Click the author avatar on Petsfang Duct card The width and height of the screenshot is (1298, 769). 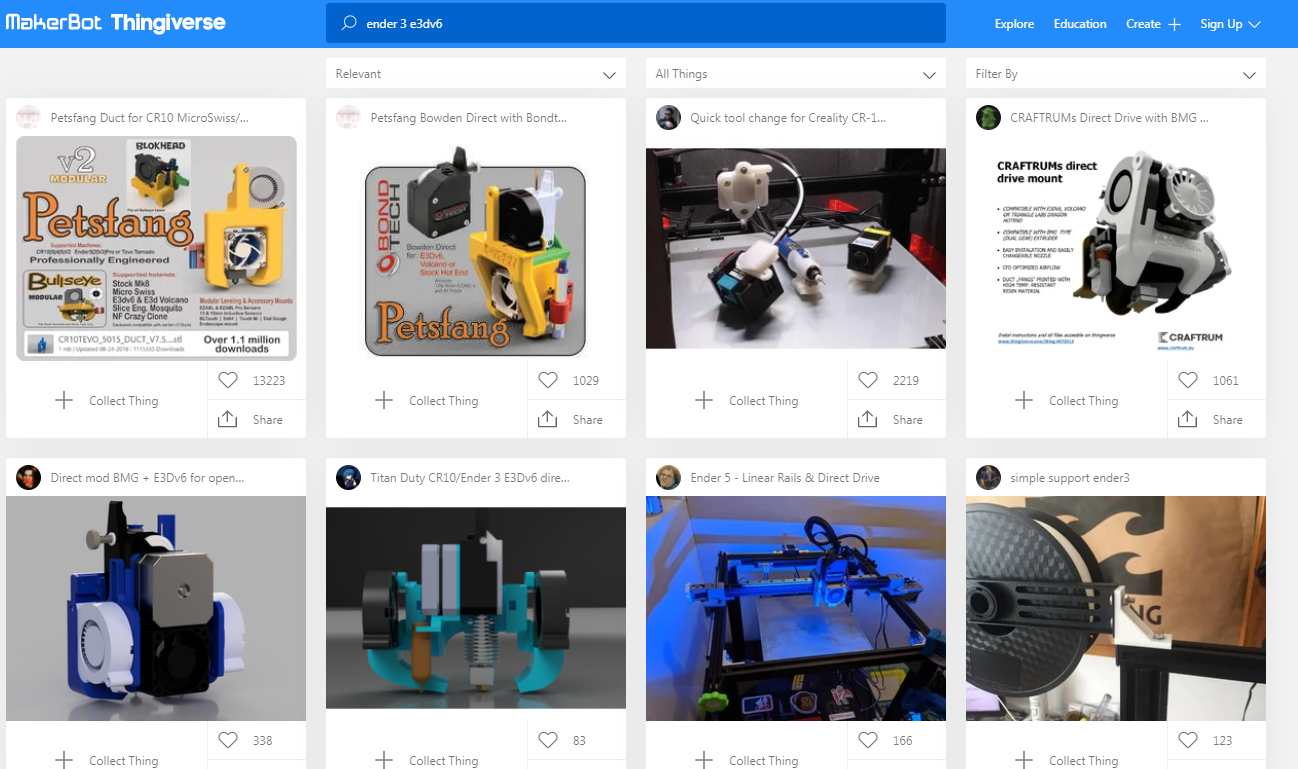28,117
